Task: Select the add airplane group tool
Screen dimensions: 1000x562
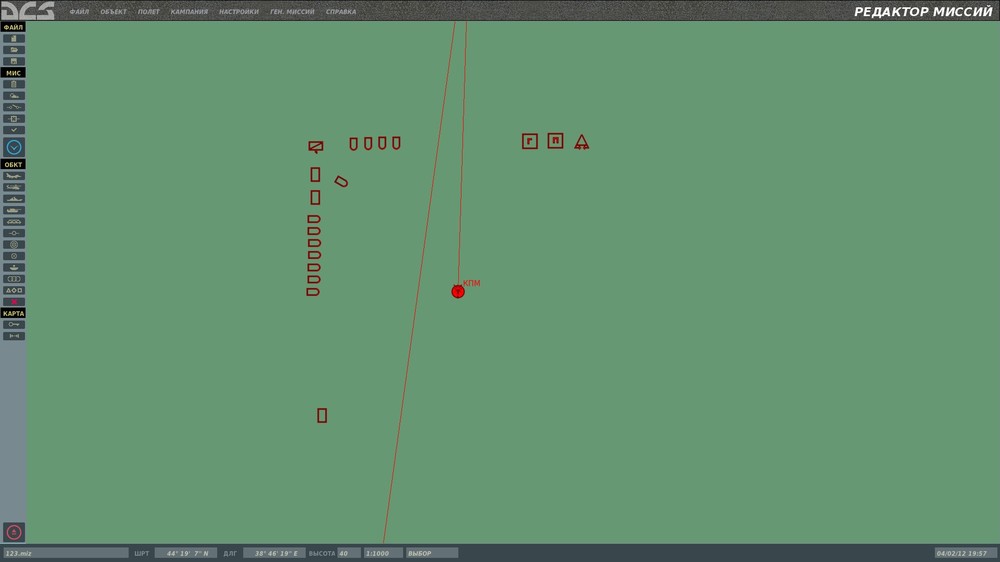Action: [13, 176]
